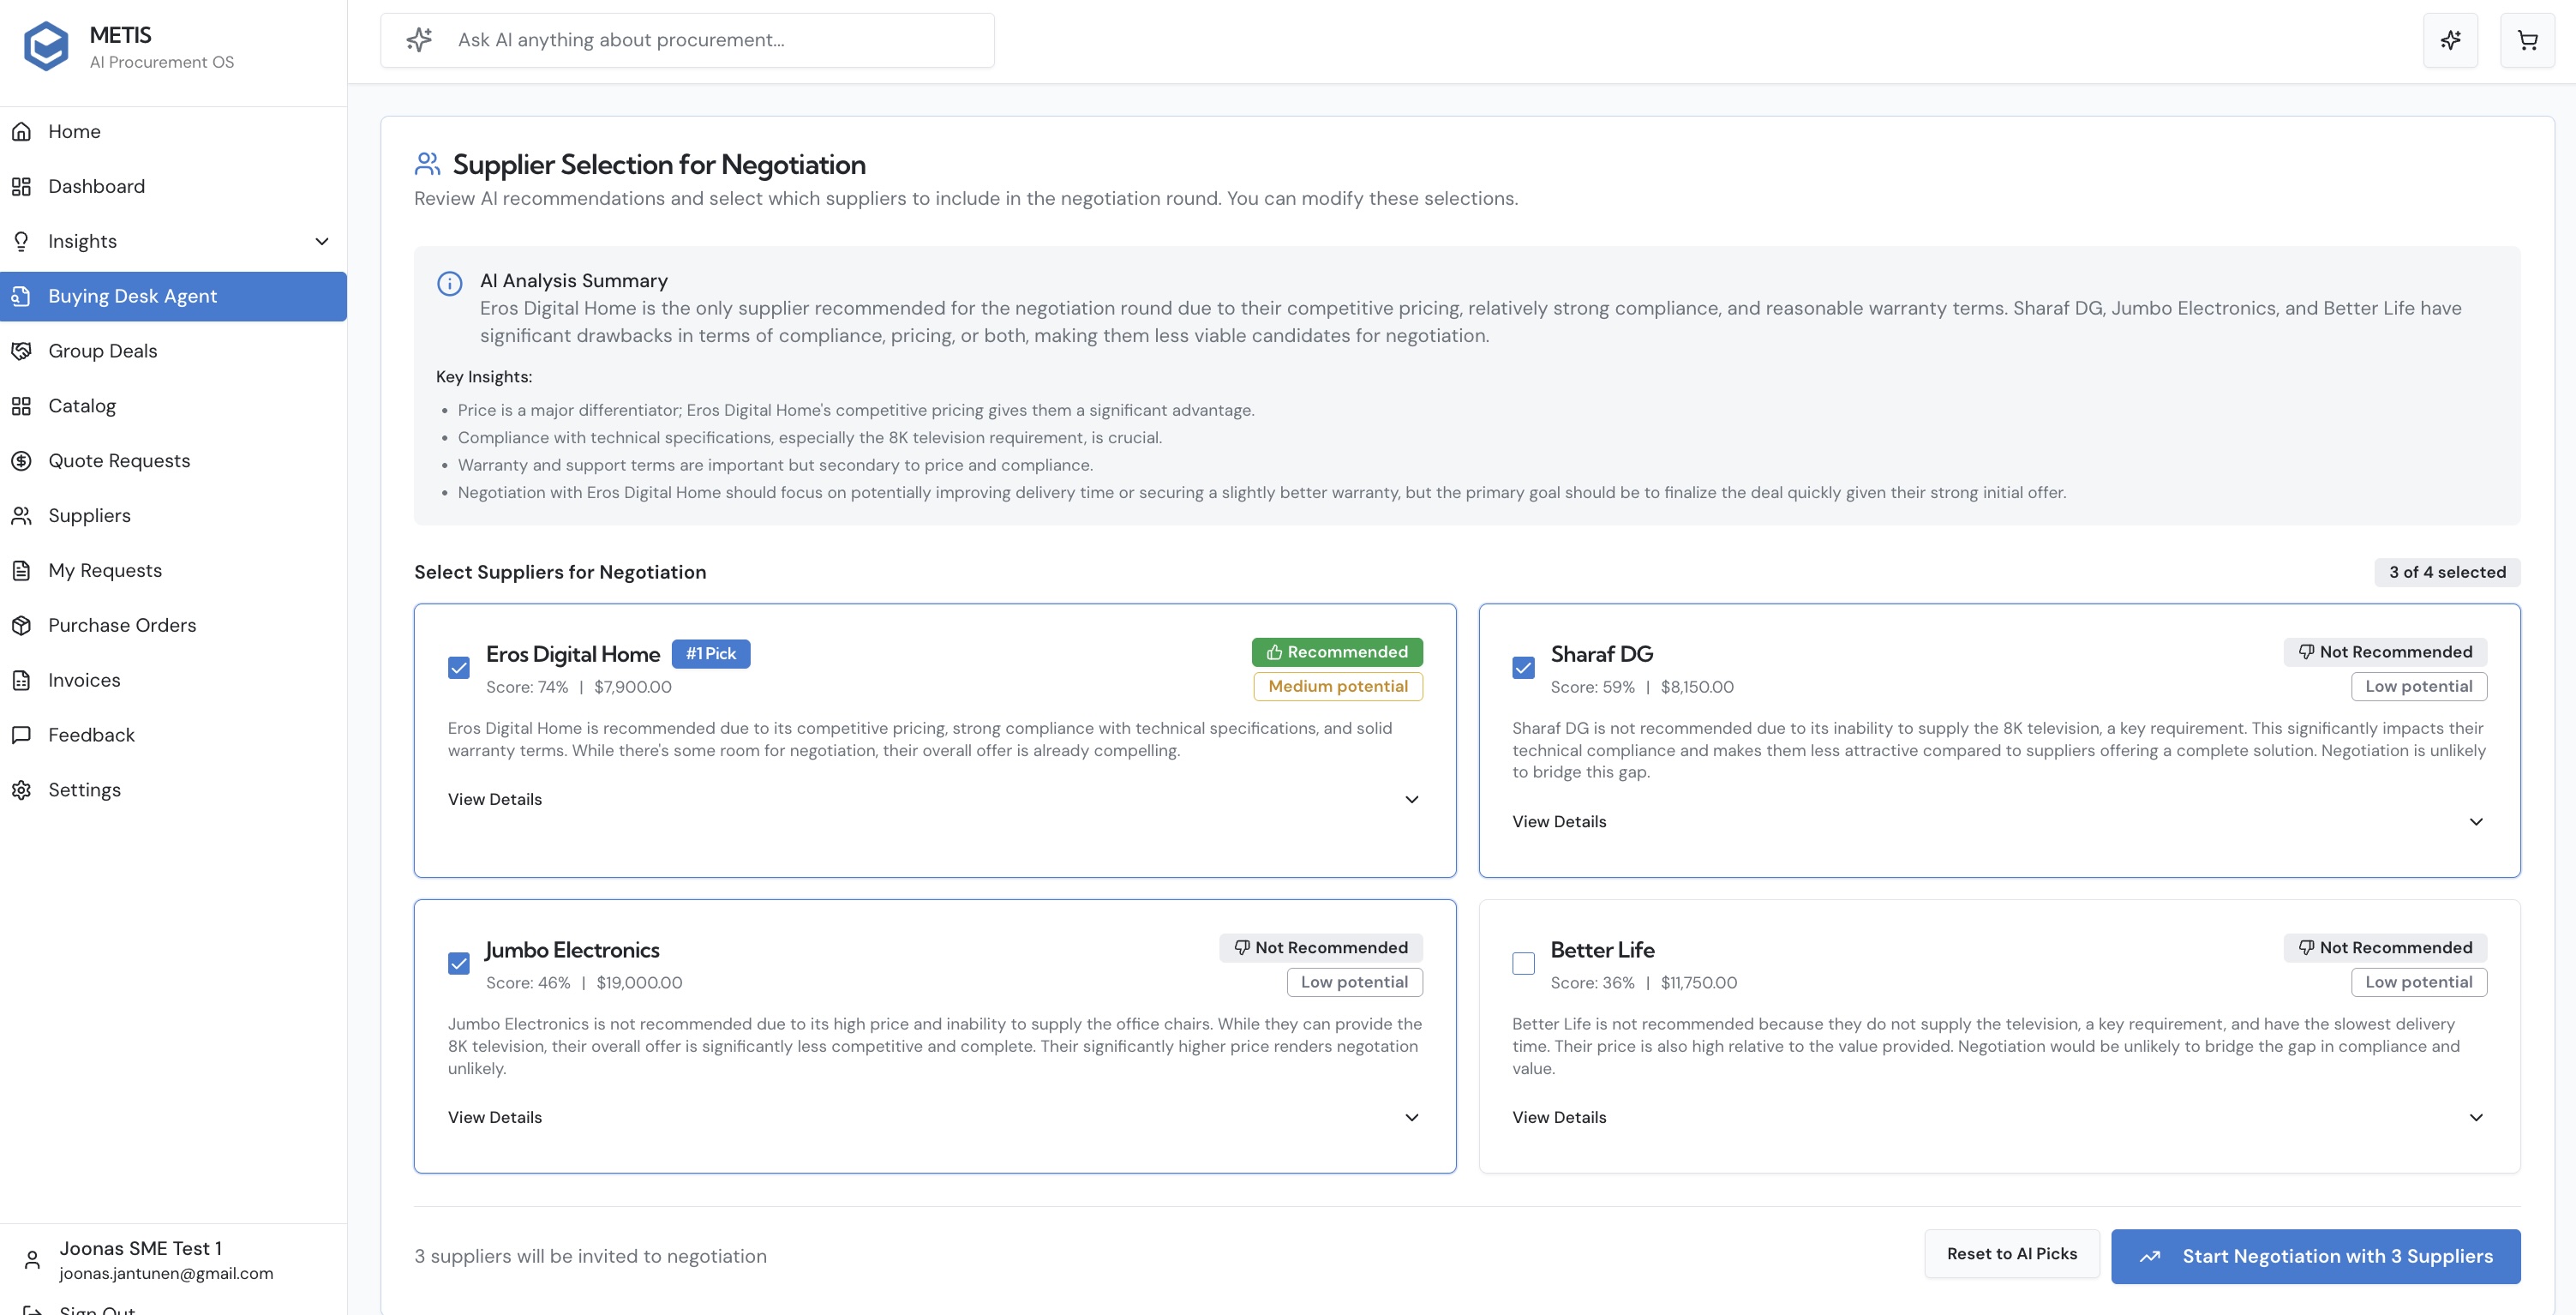Viewport: 2576px width, 1315px height.
Task: Click Jumbo Electronics' Not Recommended badge
Action: 1321,948
